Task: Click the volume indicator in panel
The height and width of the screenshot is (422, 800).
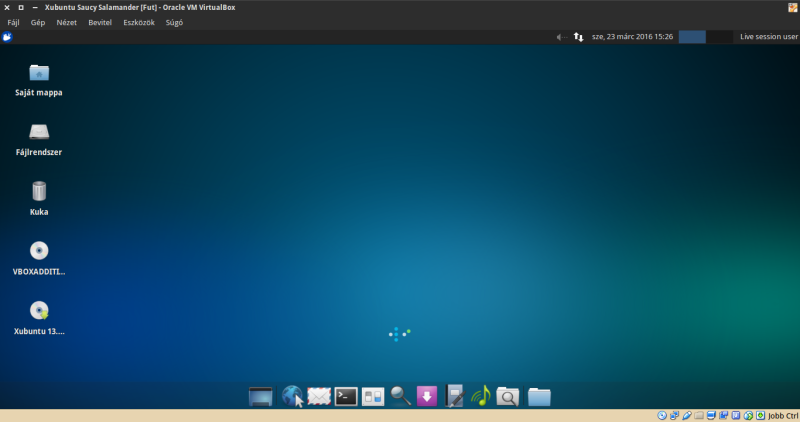Action: coord(561,37)
